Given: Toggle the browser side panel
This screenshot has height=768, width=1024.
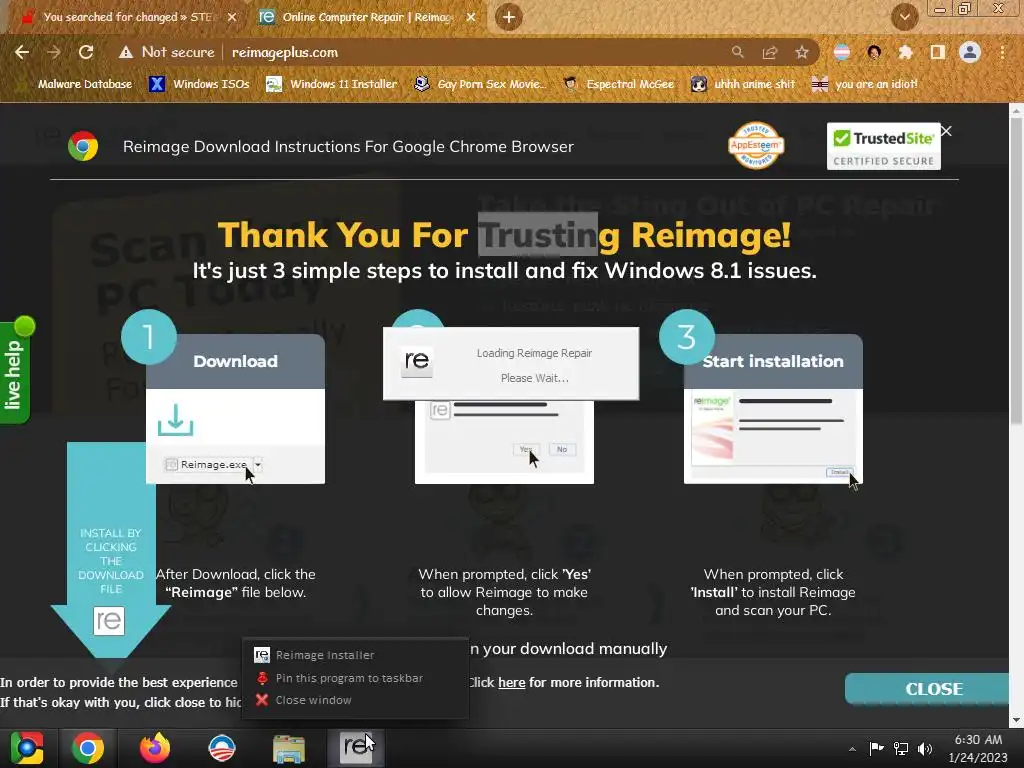Looking at the screenshot, I should [x=938, y=52].
